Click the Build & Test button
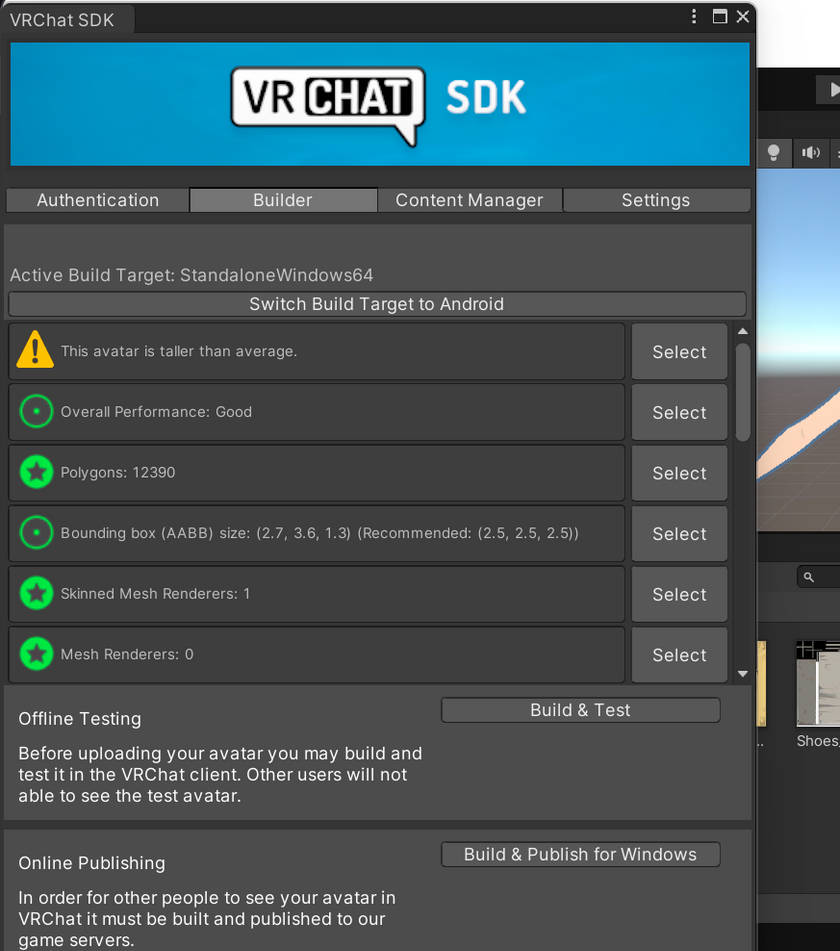The width and height of the screenshot is (840, 951). (x=580, y=710)
